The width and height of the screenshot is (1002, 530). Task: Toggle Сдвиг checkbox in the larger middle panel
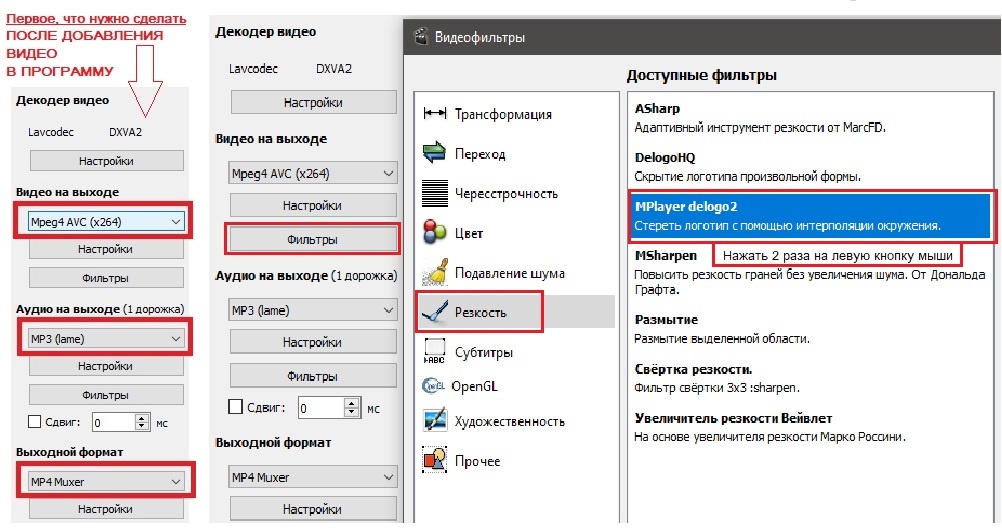click(x=236, y=407)
